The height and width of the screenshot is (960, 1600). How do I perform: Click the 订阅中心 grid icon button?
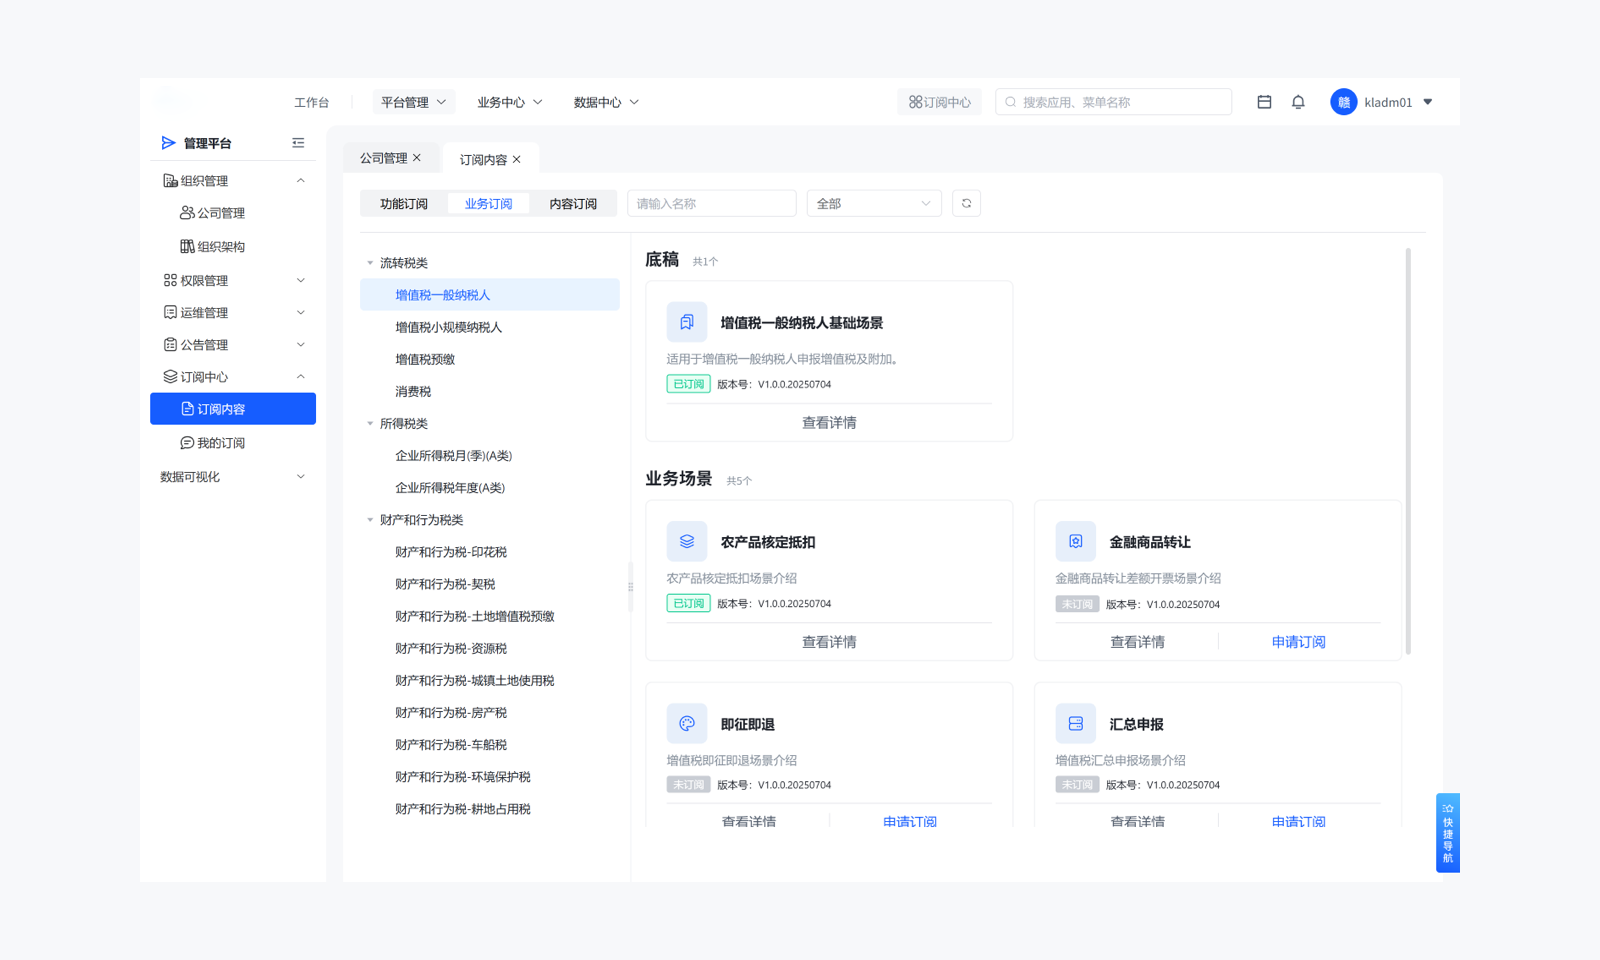[x=939, y=102]
